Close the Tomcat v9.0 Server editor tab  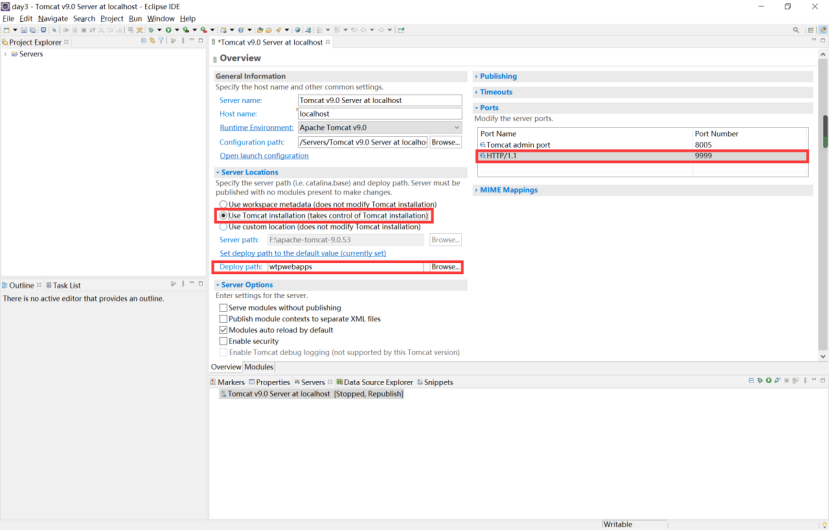tap(328, 42)
